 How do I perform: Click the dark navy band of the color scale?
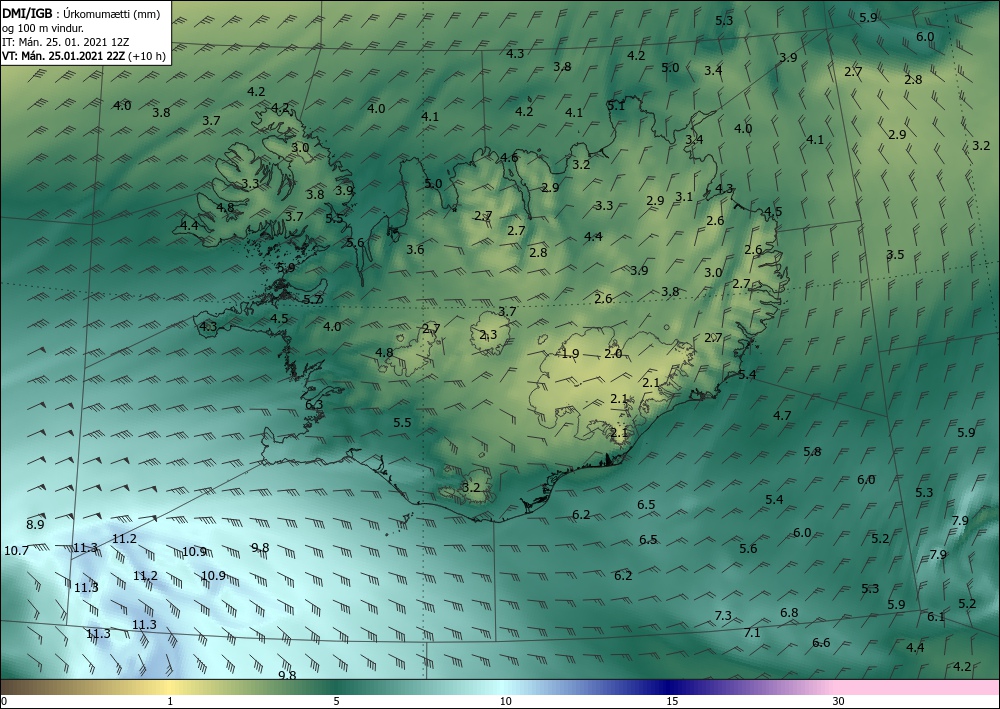(x=670, y=687)
